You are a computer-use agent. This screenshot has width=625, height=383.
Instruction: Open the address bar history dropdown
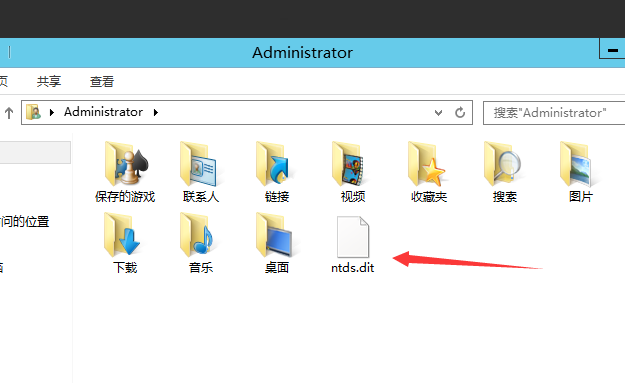click(438, 113)
